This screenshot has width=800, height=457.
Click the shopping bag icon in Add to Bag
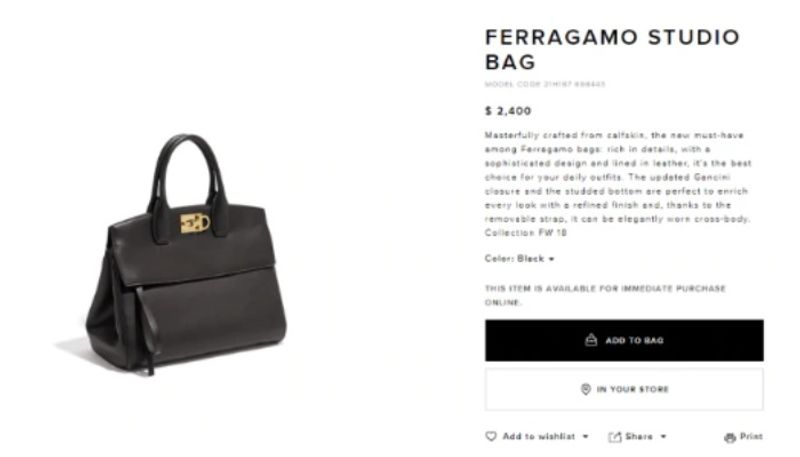tap(591, 340)
